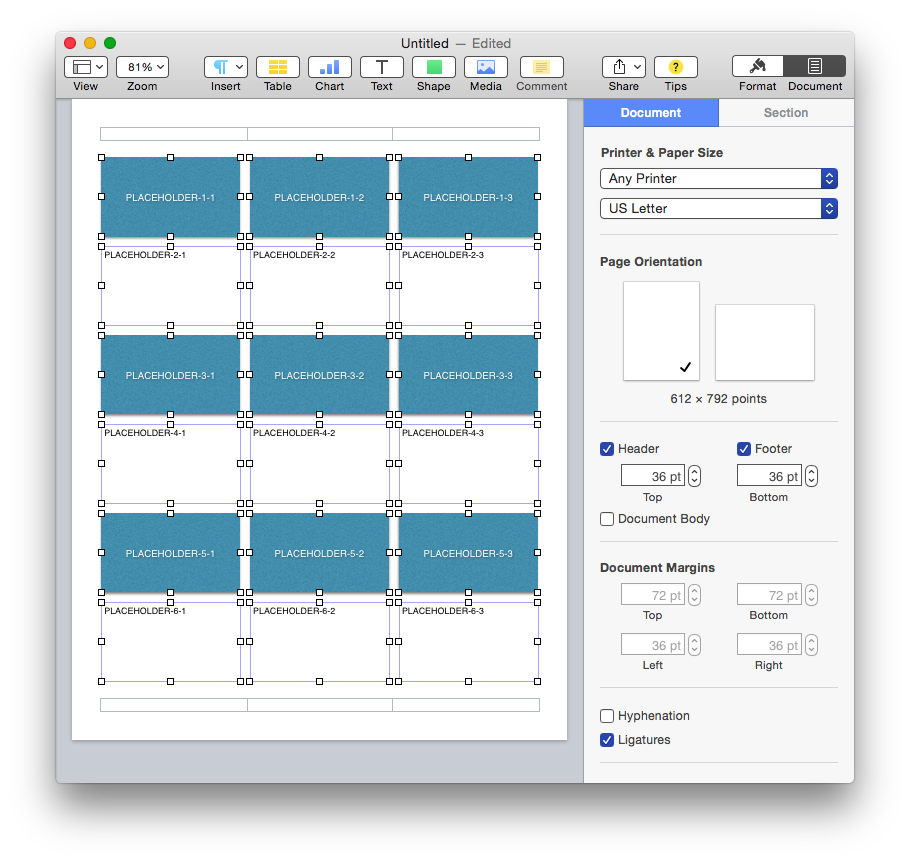Click the Share button
910x863 pixels.
(x=622, y=67)
